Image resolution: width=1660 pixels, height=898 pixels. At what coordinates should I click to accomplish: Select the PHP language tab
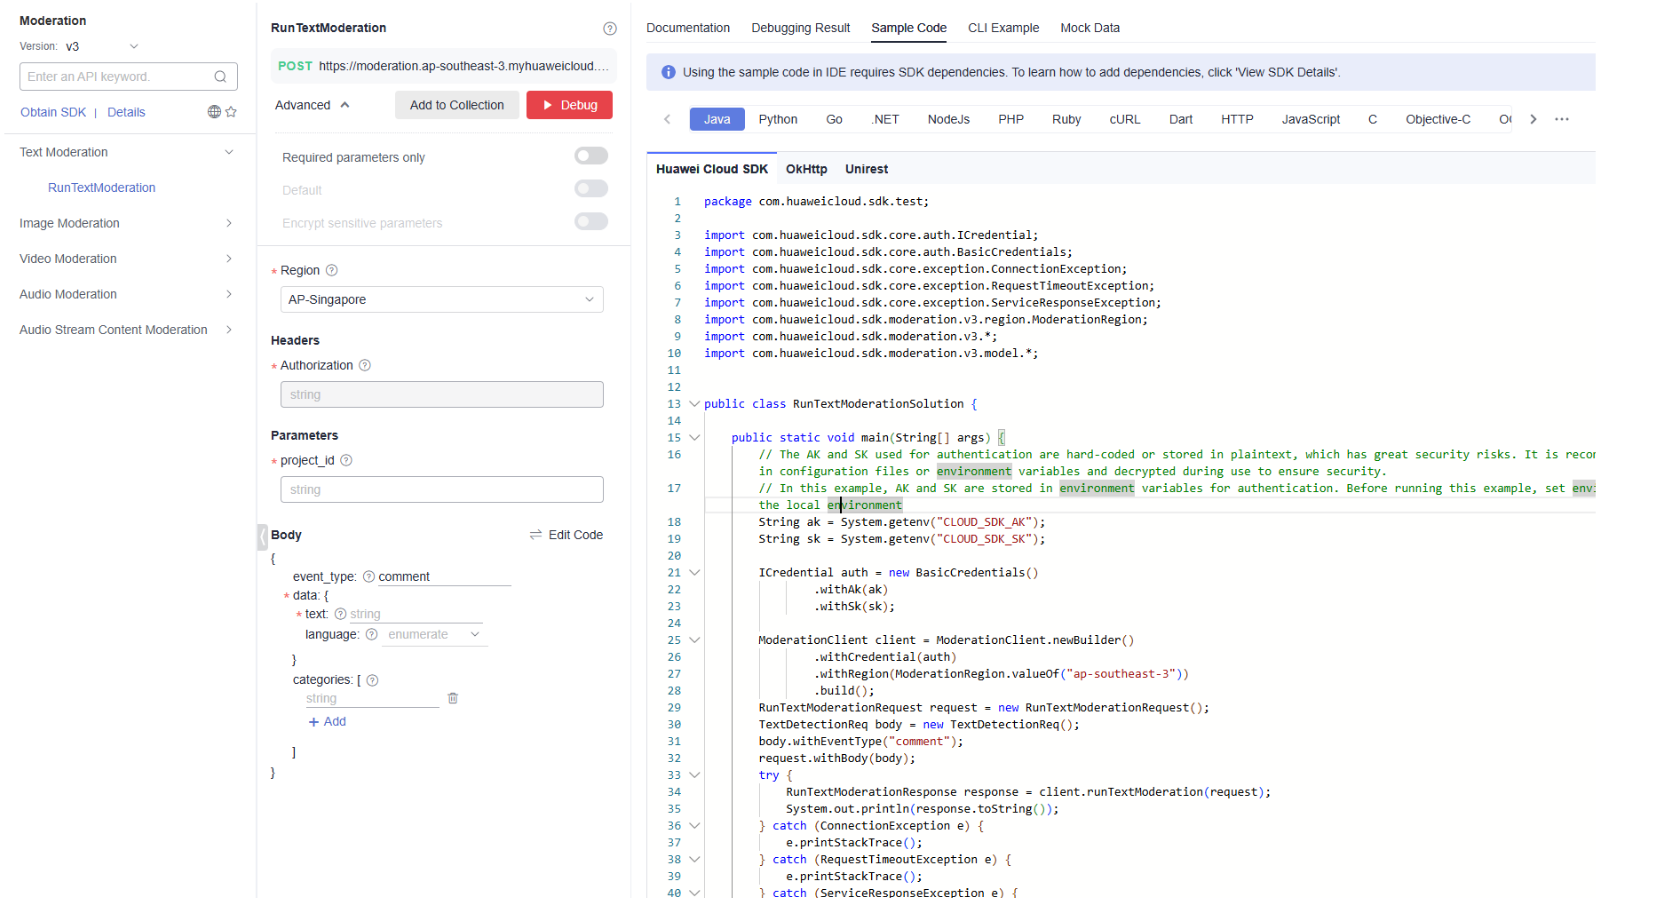tap(1011, 119)
